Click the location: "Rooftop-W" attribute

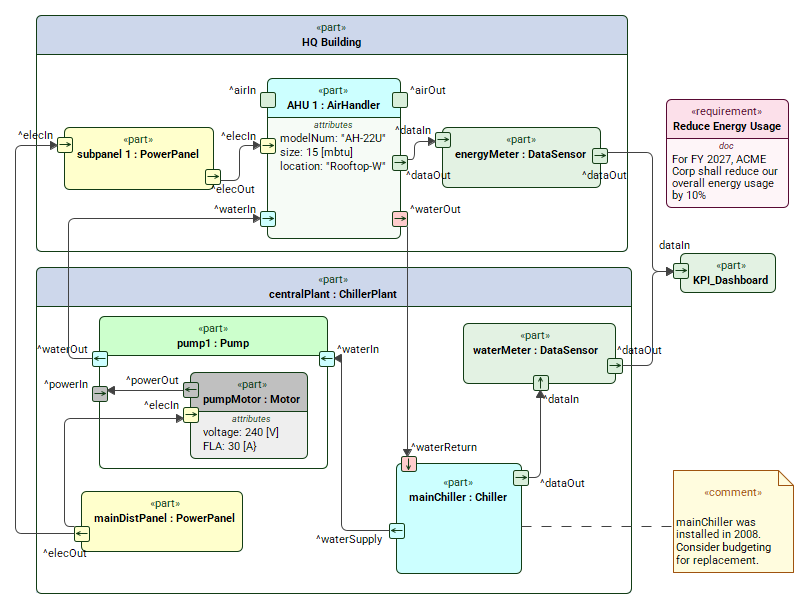coord(332,166)
